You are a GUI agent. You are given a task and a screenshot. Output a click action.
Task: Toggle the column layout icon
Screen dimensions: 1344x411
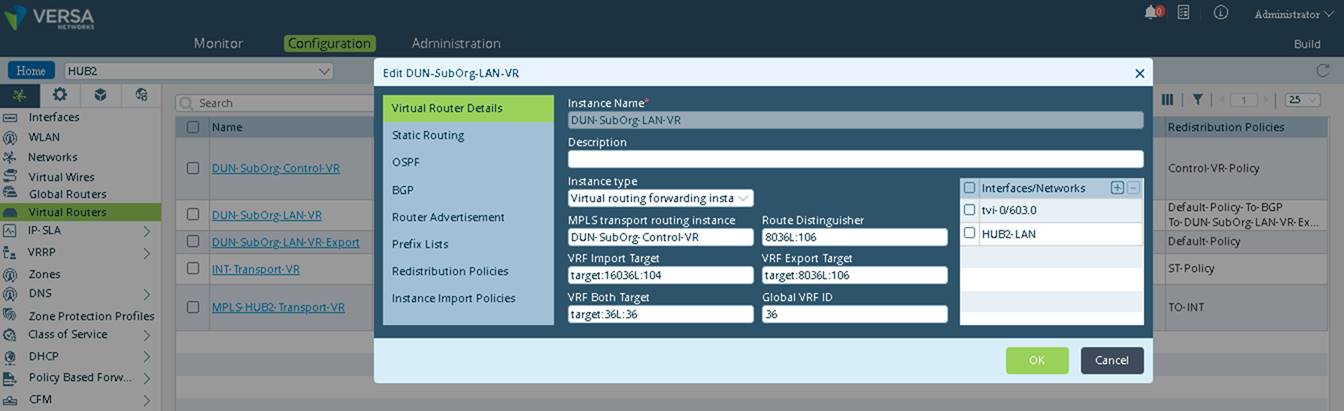coord(1167,100)
